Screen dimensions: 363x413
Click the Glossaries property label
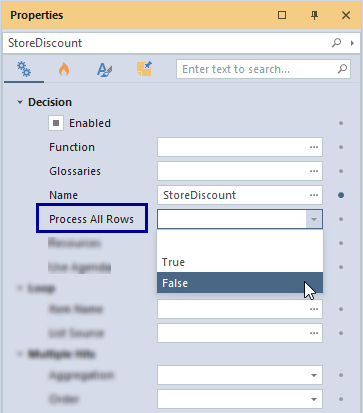75,171
